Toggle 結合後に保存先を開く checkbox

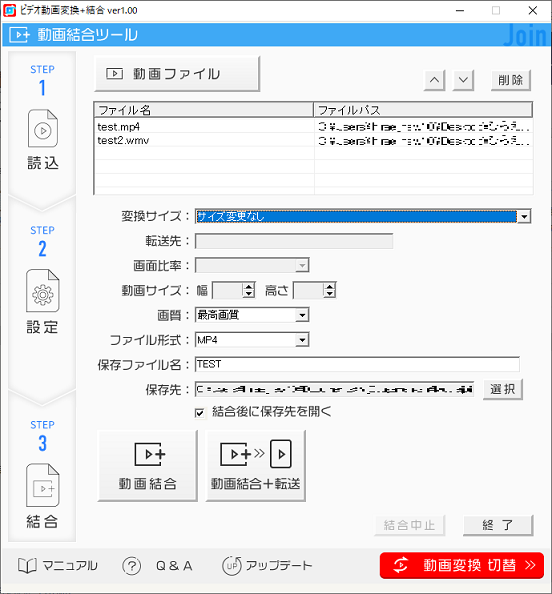coord(200,413)
